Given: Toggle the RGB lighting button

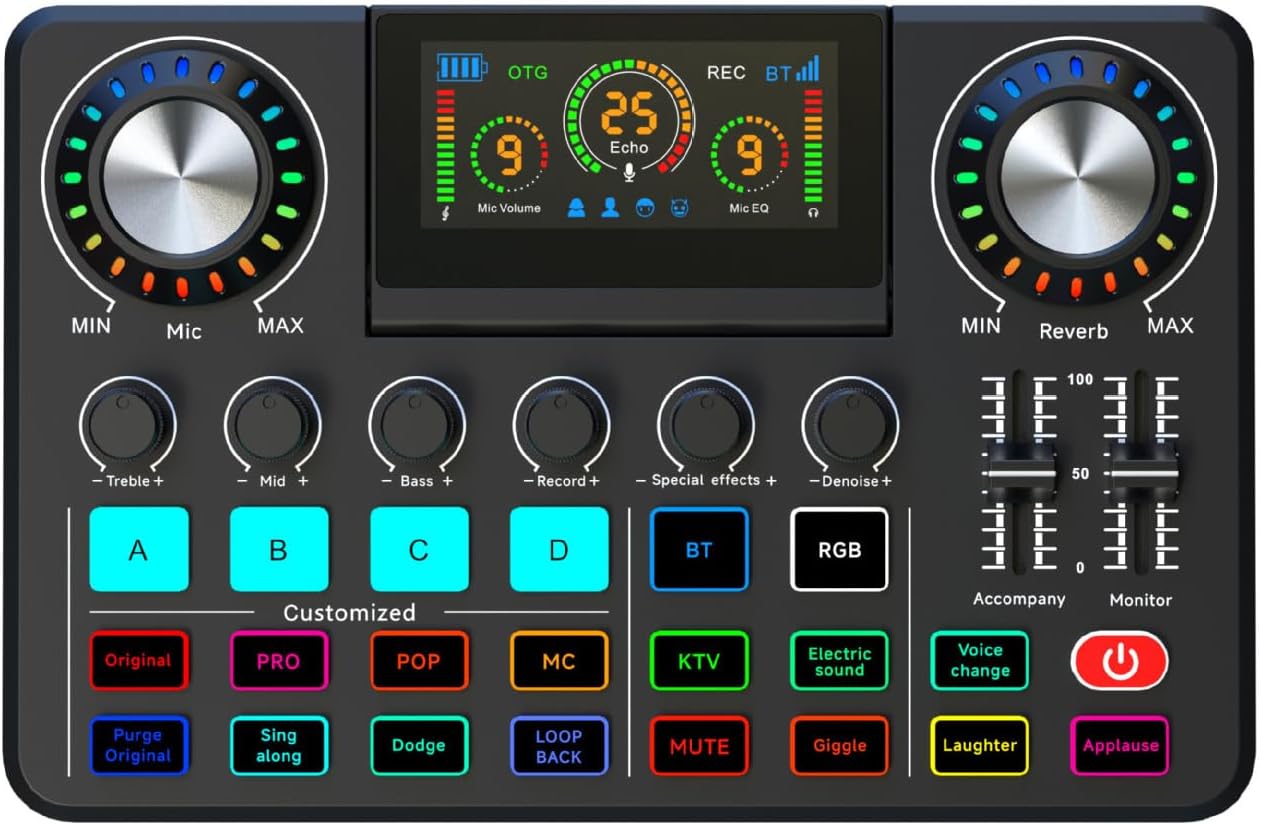Looking at the screenshot, I should 839,549.
